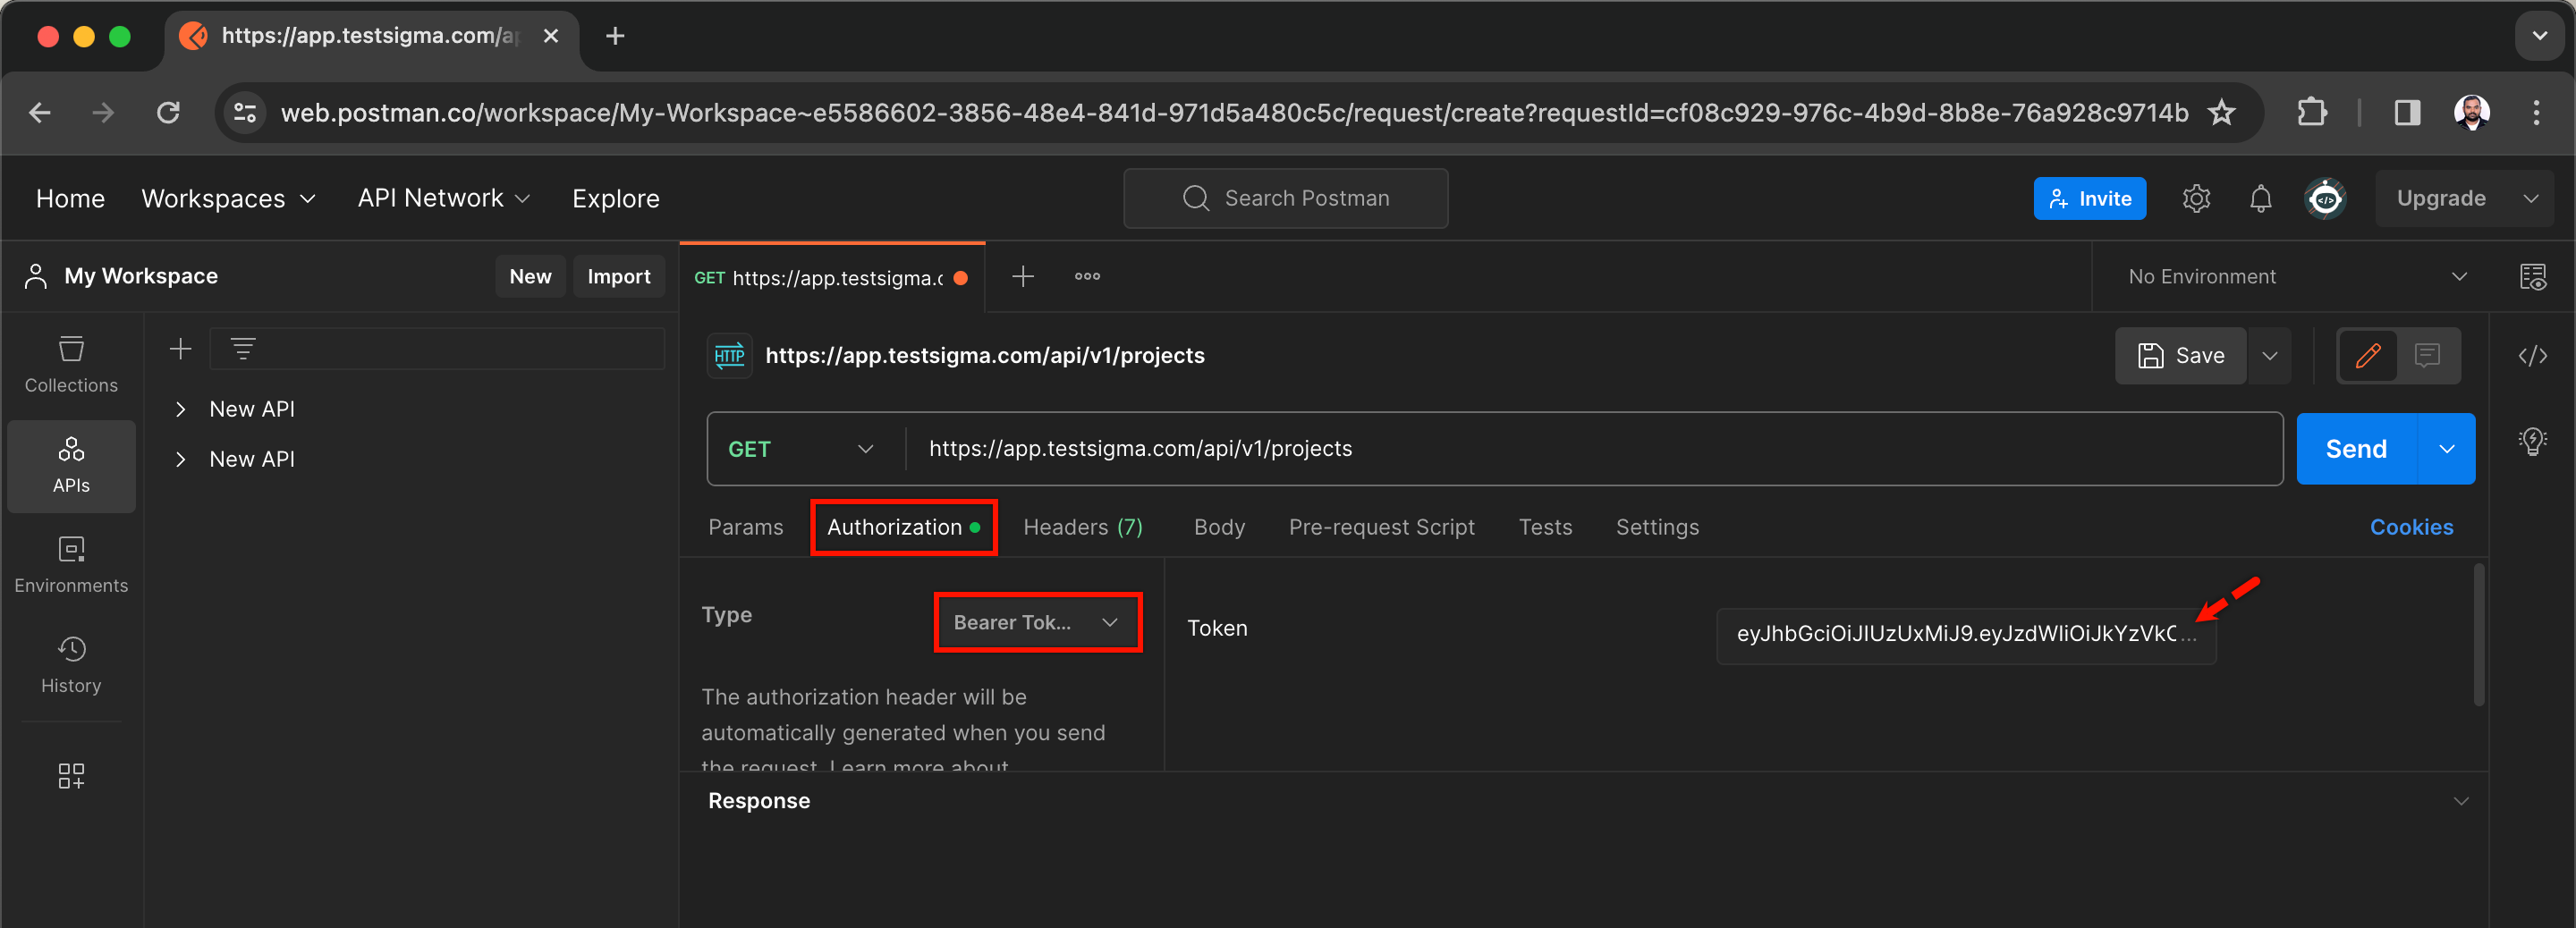Select the GET app.testsigma request tab
The width and height of the screenshot is (2576, 928).
click(832, 277)
